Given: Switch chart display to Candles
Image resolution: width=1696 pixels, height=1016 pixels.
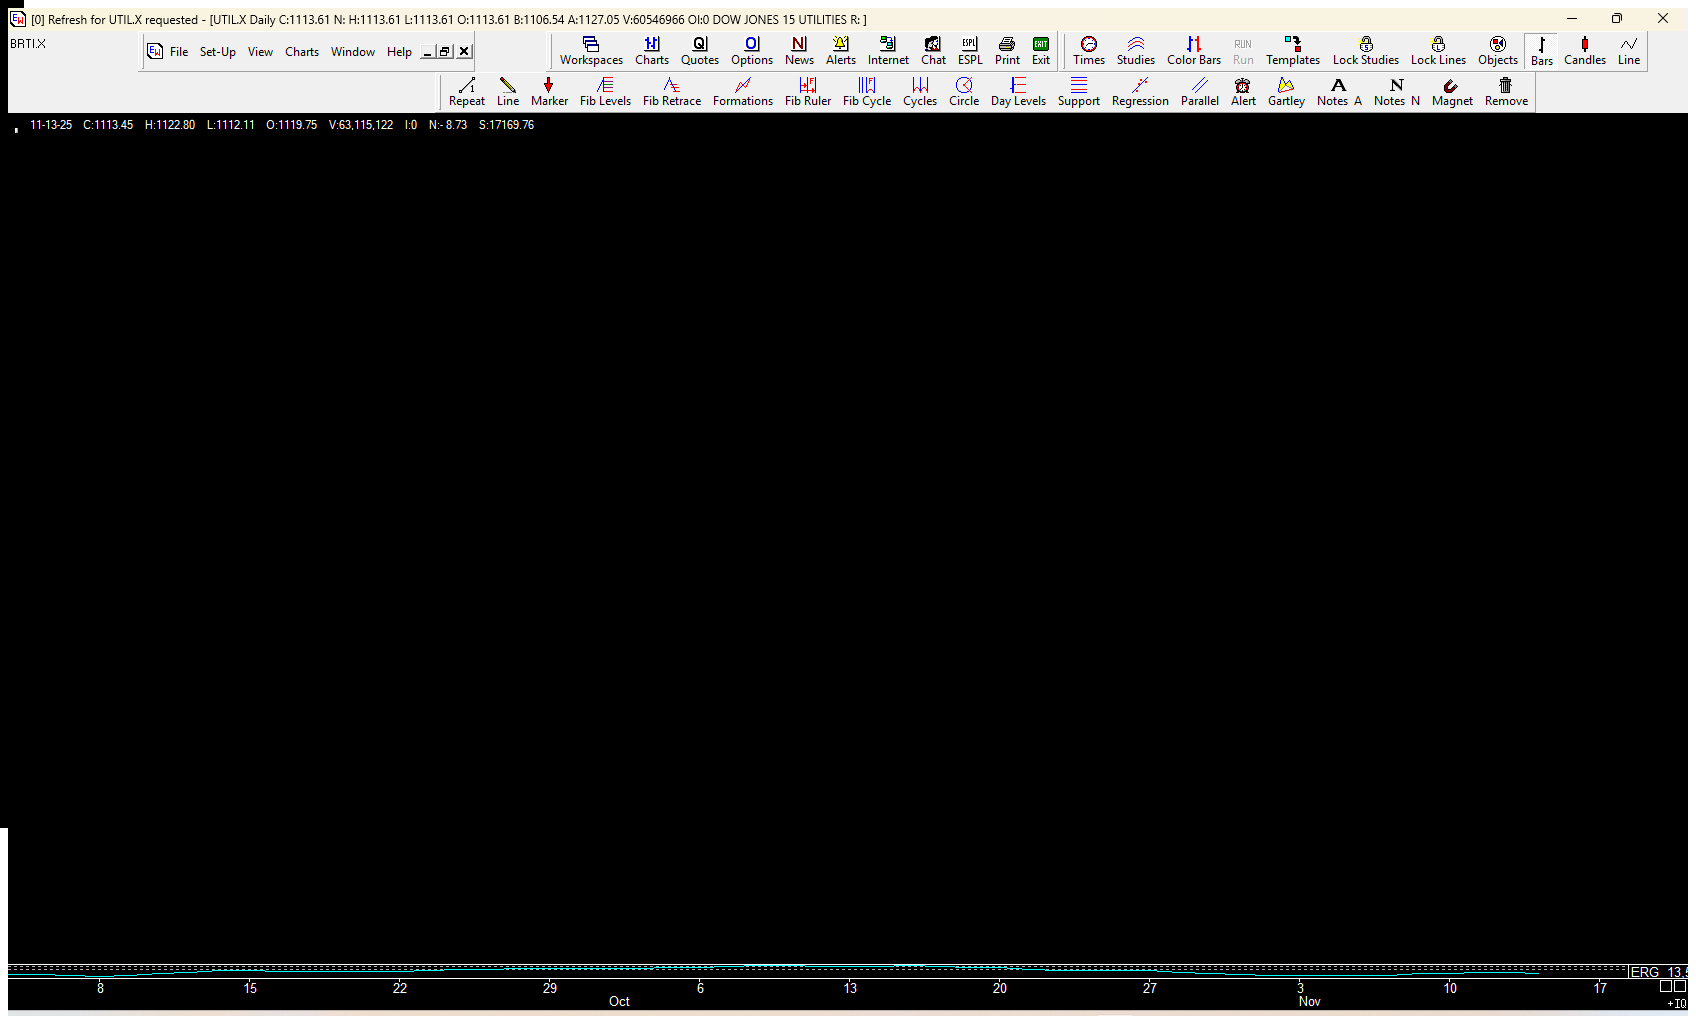Looking at the screenshot, I should click(x=1584, y=50).
